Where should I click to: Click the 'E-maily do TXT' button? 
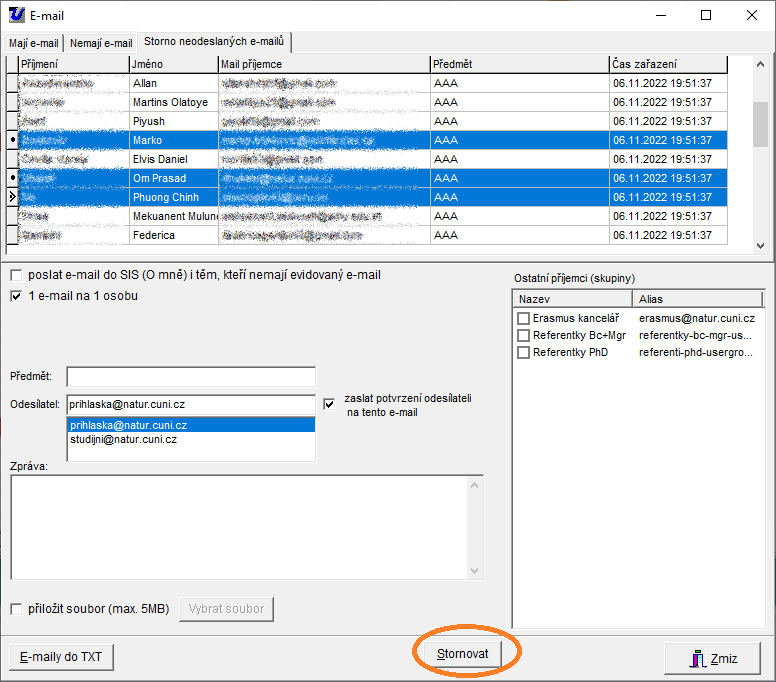pos(61,657)
